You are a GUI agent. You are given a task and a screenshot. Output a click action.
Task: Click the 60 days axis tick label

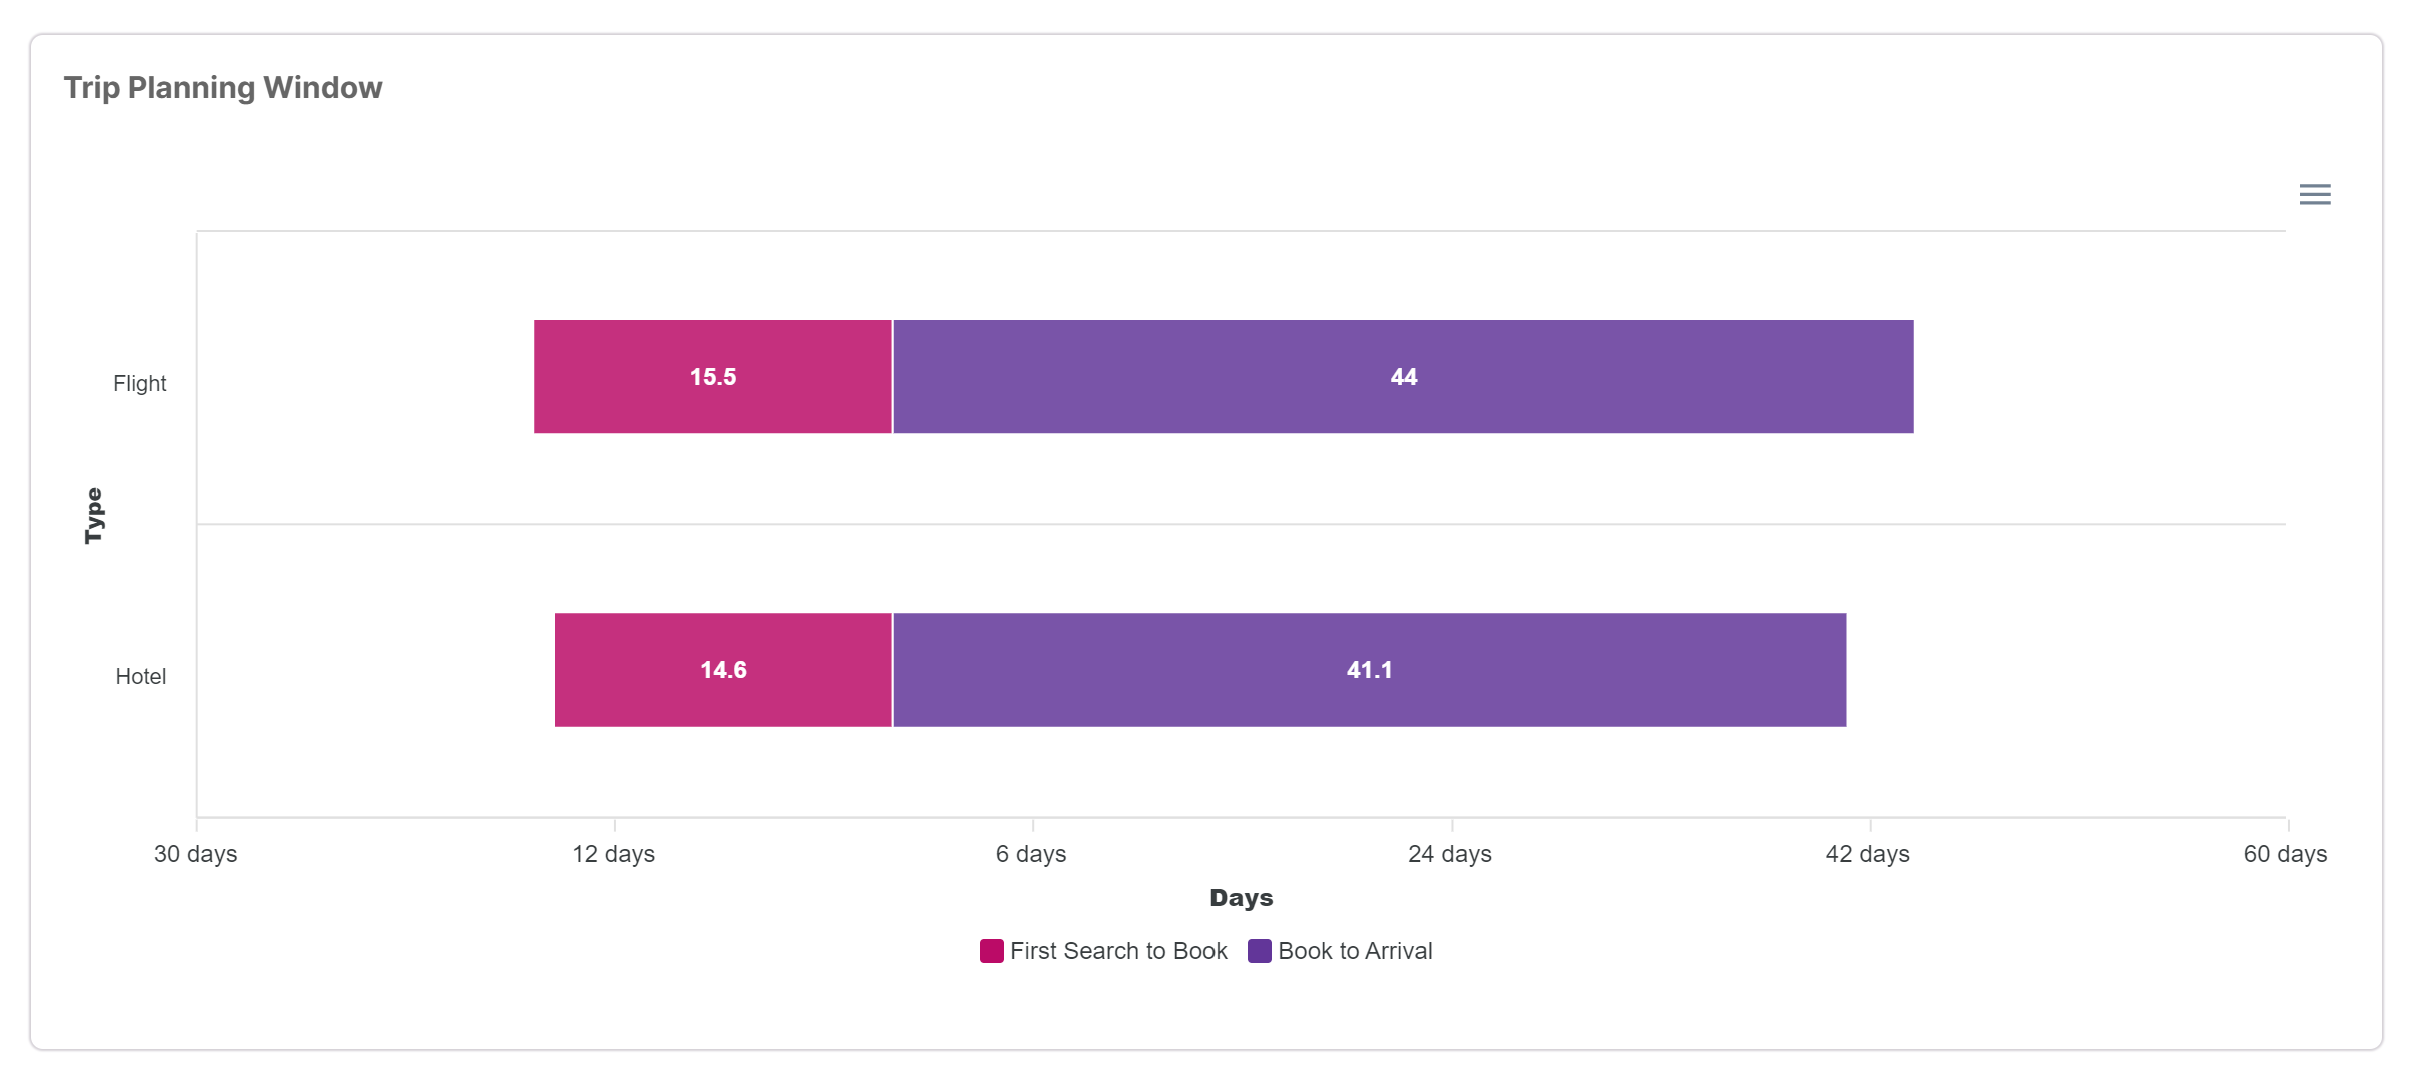click(2285, 854)
